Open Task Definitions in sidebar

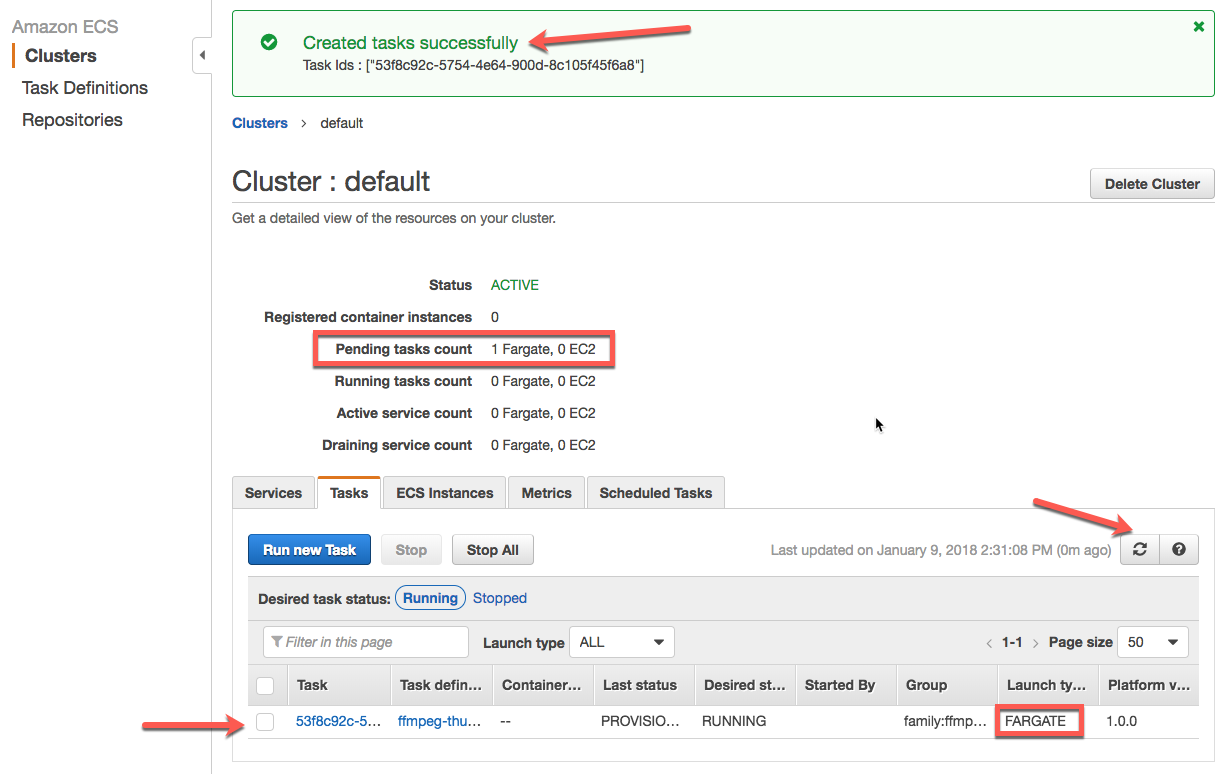(x=85, y=88)
